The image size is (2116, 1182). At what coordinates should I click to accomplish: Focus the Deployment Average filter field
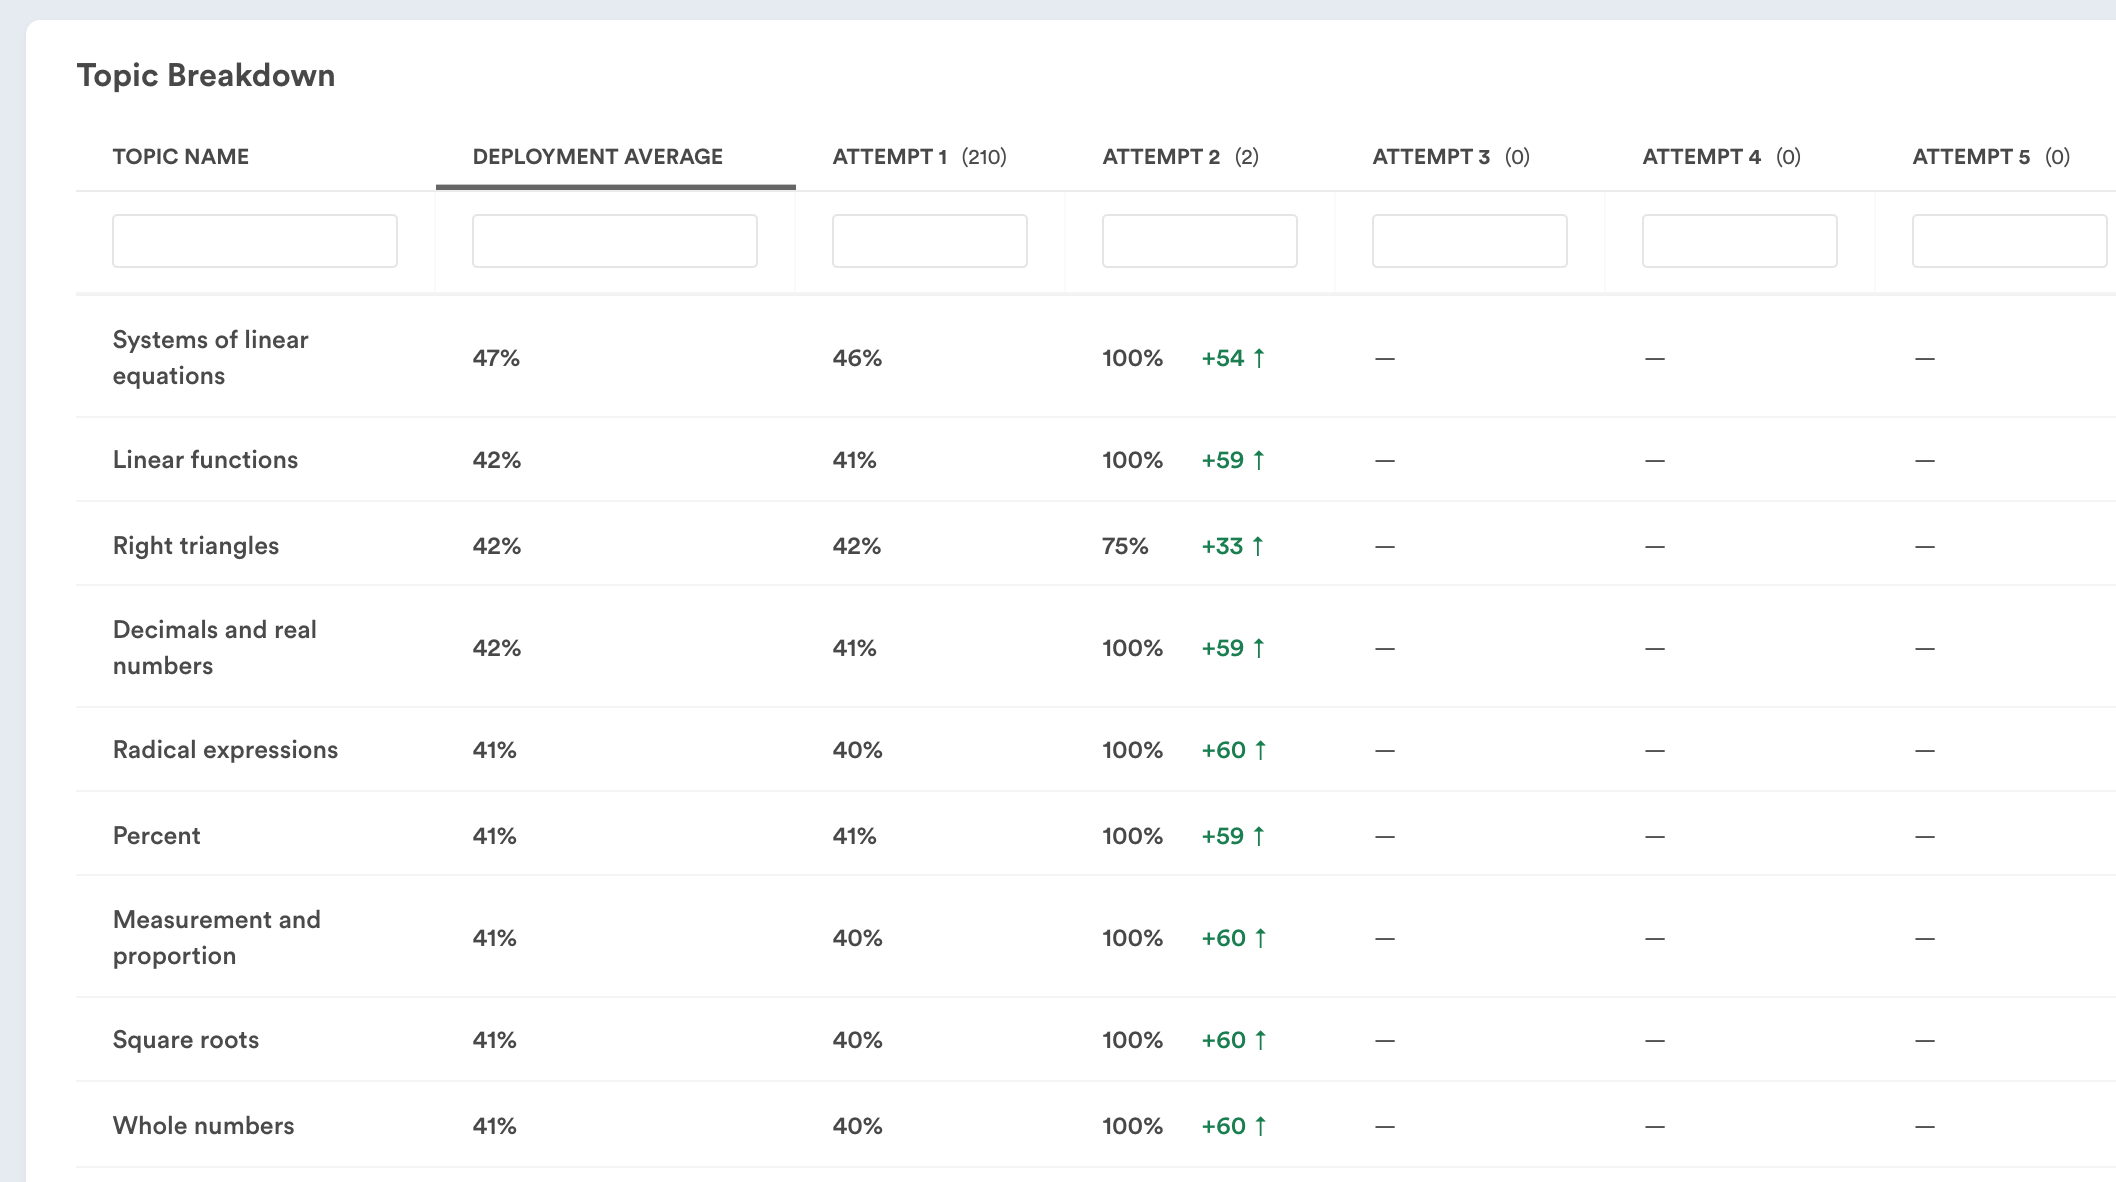(x=614, y=241)
